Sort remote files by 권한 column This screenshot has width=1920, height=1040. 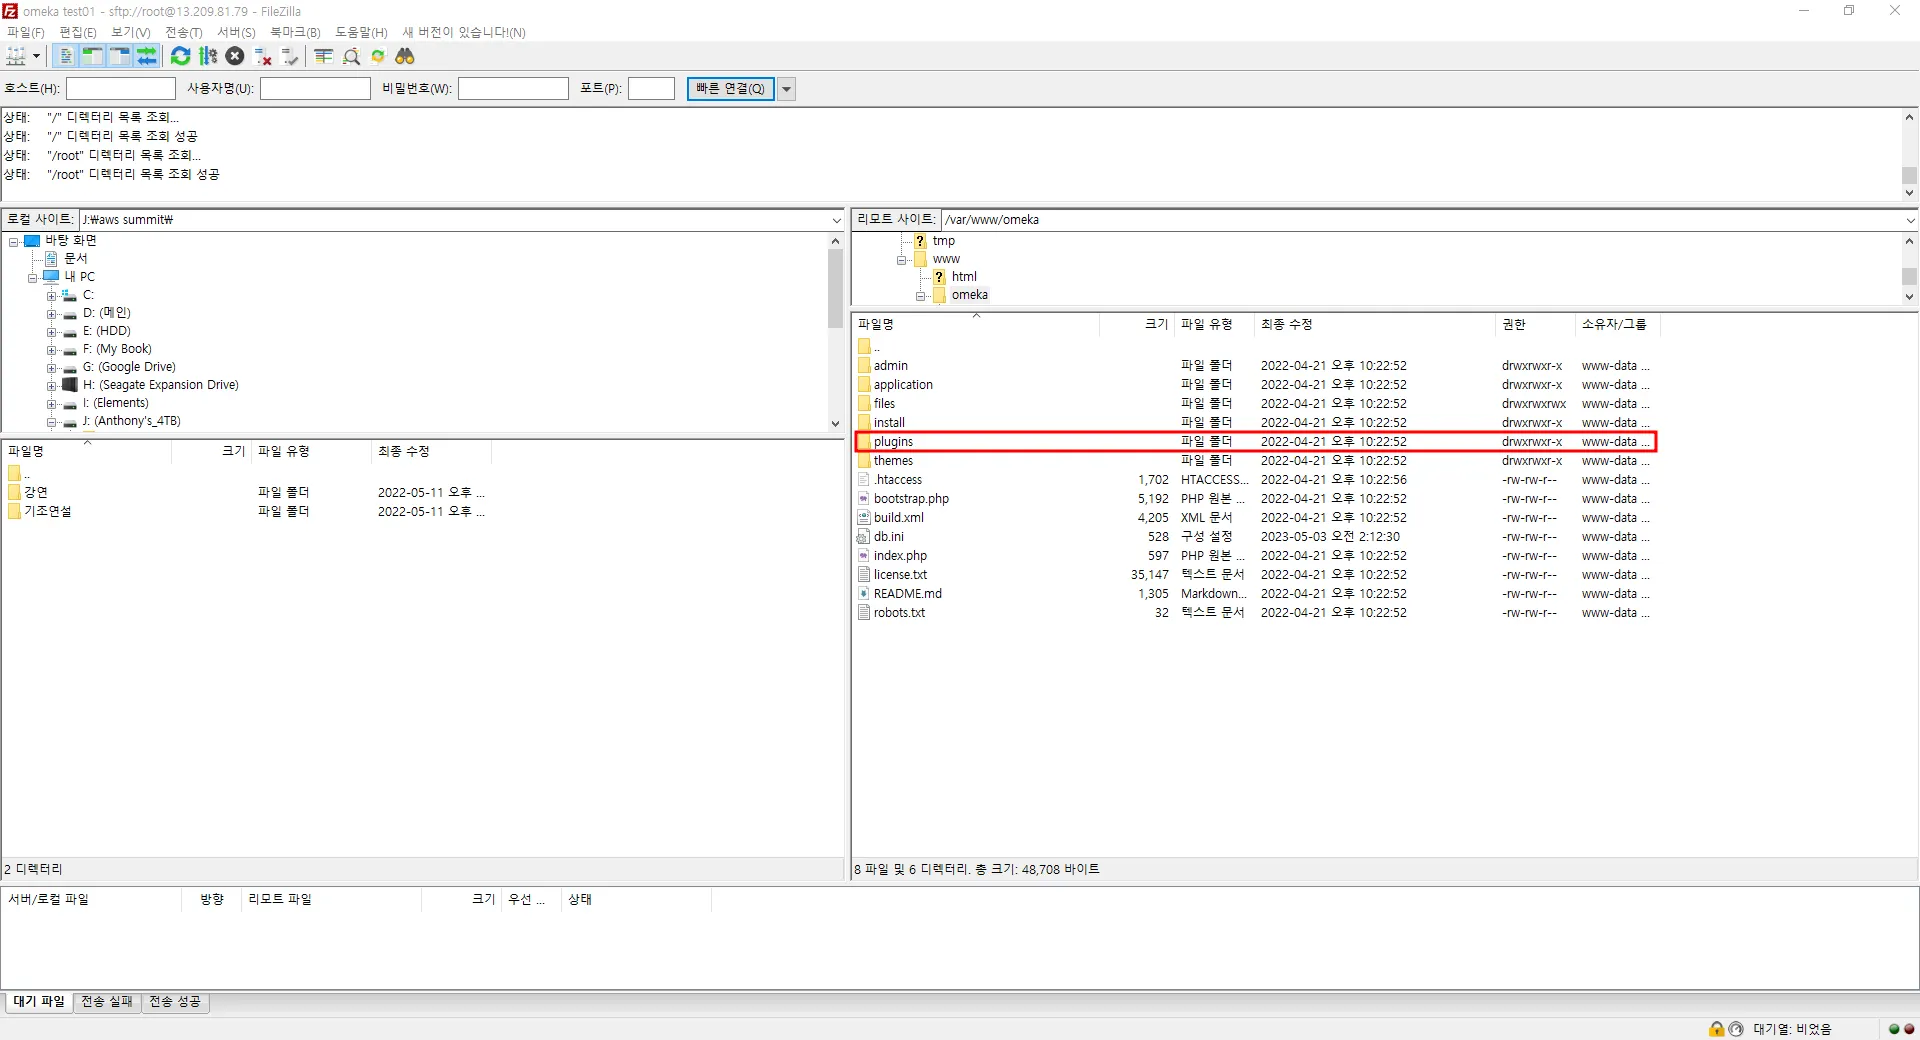point(1535,324)
